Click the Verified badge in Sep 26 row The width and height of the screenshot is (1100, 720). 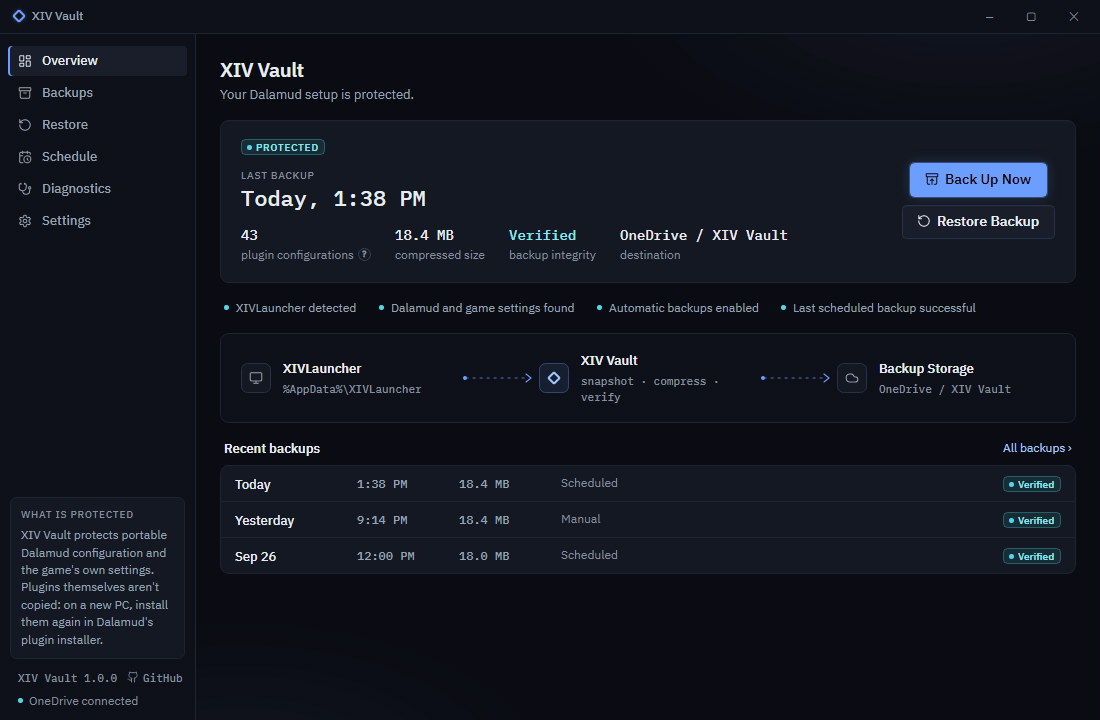(x=1031, y=556)
